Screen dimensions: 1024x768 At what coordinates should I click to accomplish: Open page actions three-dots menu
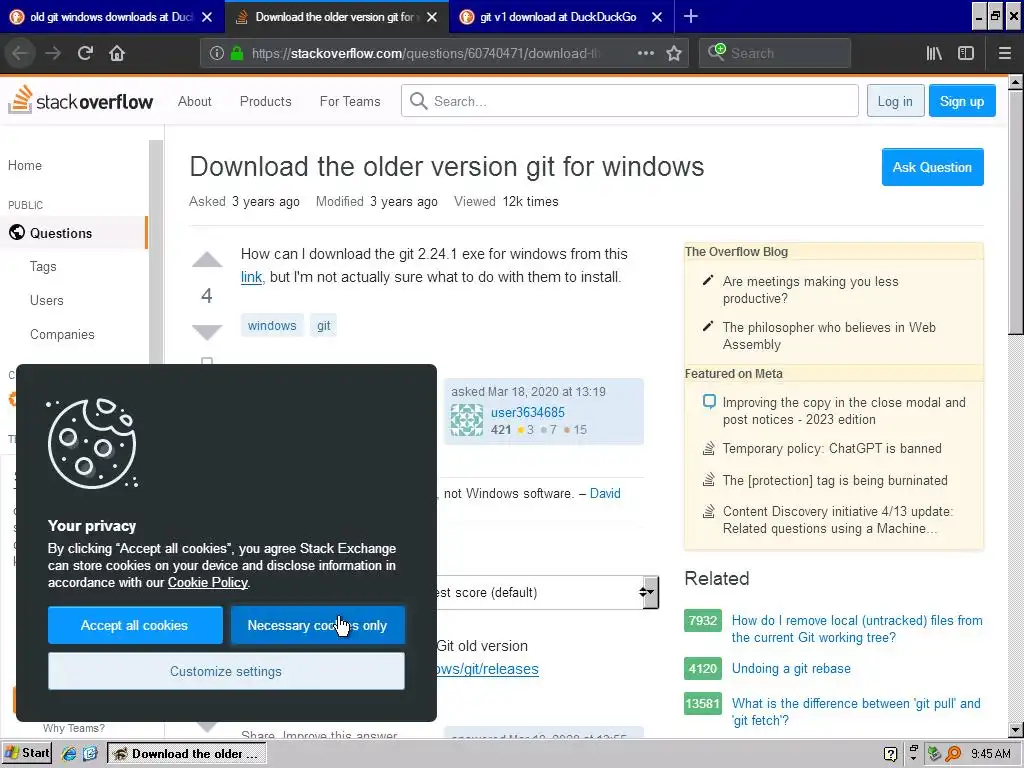[645, 53]
